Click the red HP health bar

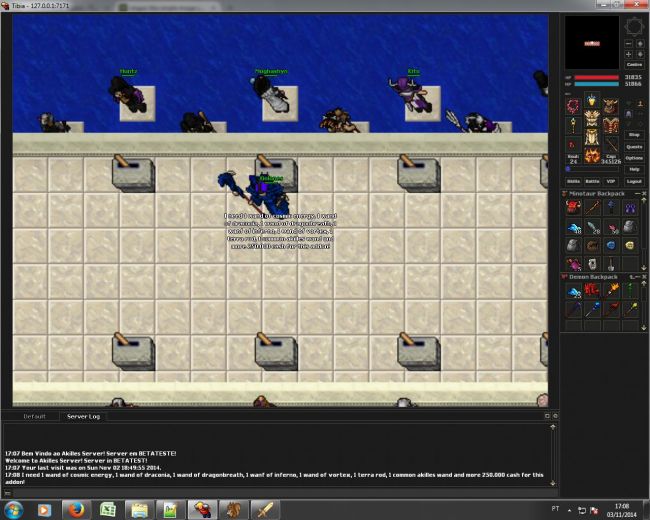point(596,78)
